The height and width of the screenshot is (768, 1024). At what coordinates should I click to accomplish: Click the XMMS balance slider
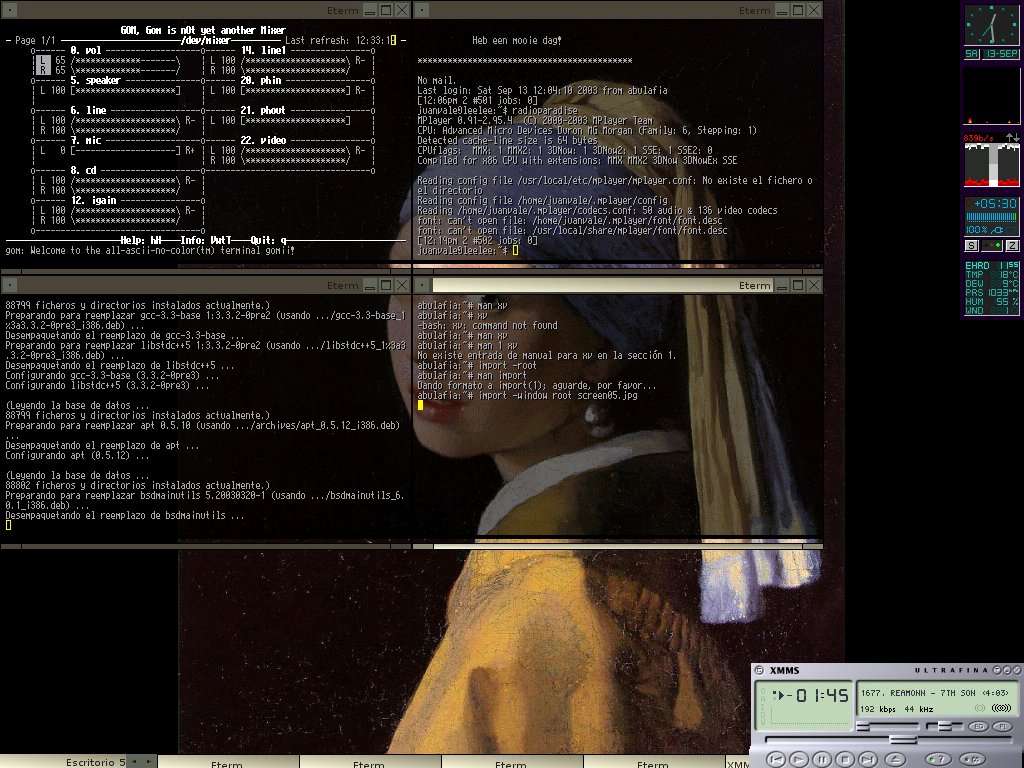click(x=945, y=726)
